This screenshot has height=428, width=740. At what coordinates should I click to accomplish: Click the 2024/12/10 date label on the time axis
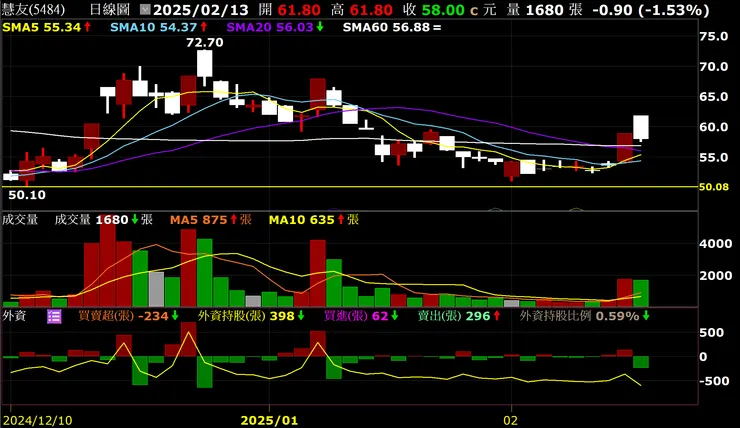(x=37, y=420)
